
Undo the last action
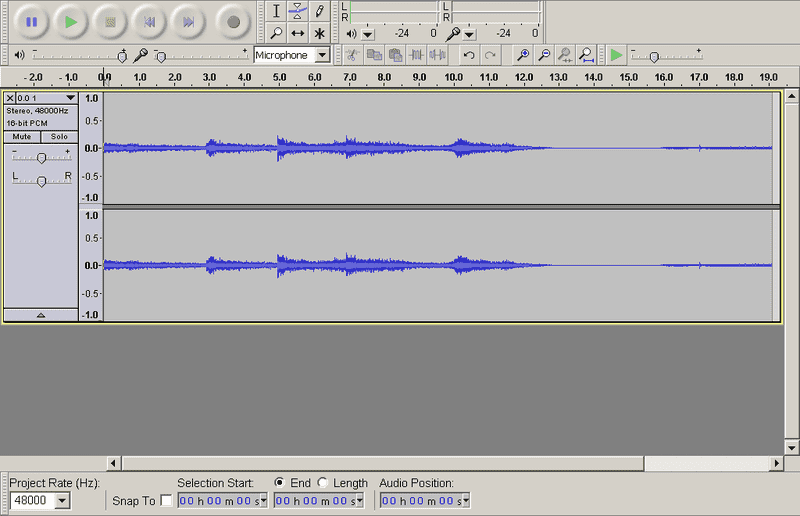click(469, 55)
